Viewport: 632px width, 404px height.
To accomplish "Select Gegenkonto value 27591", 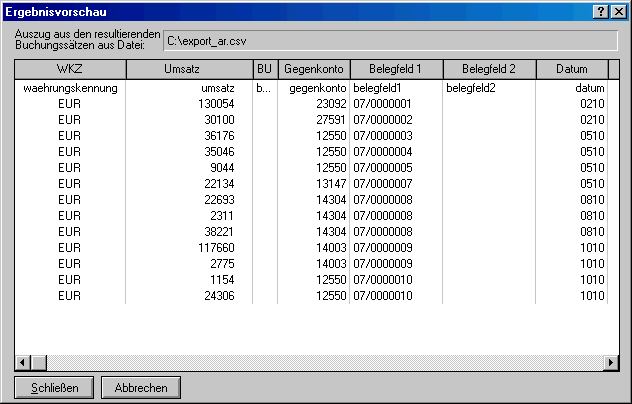I will pyautogui.click(x=331, y=120).
